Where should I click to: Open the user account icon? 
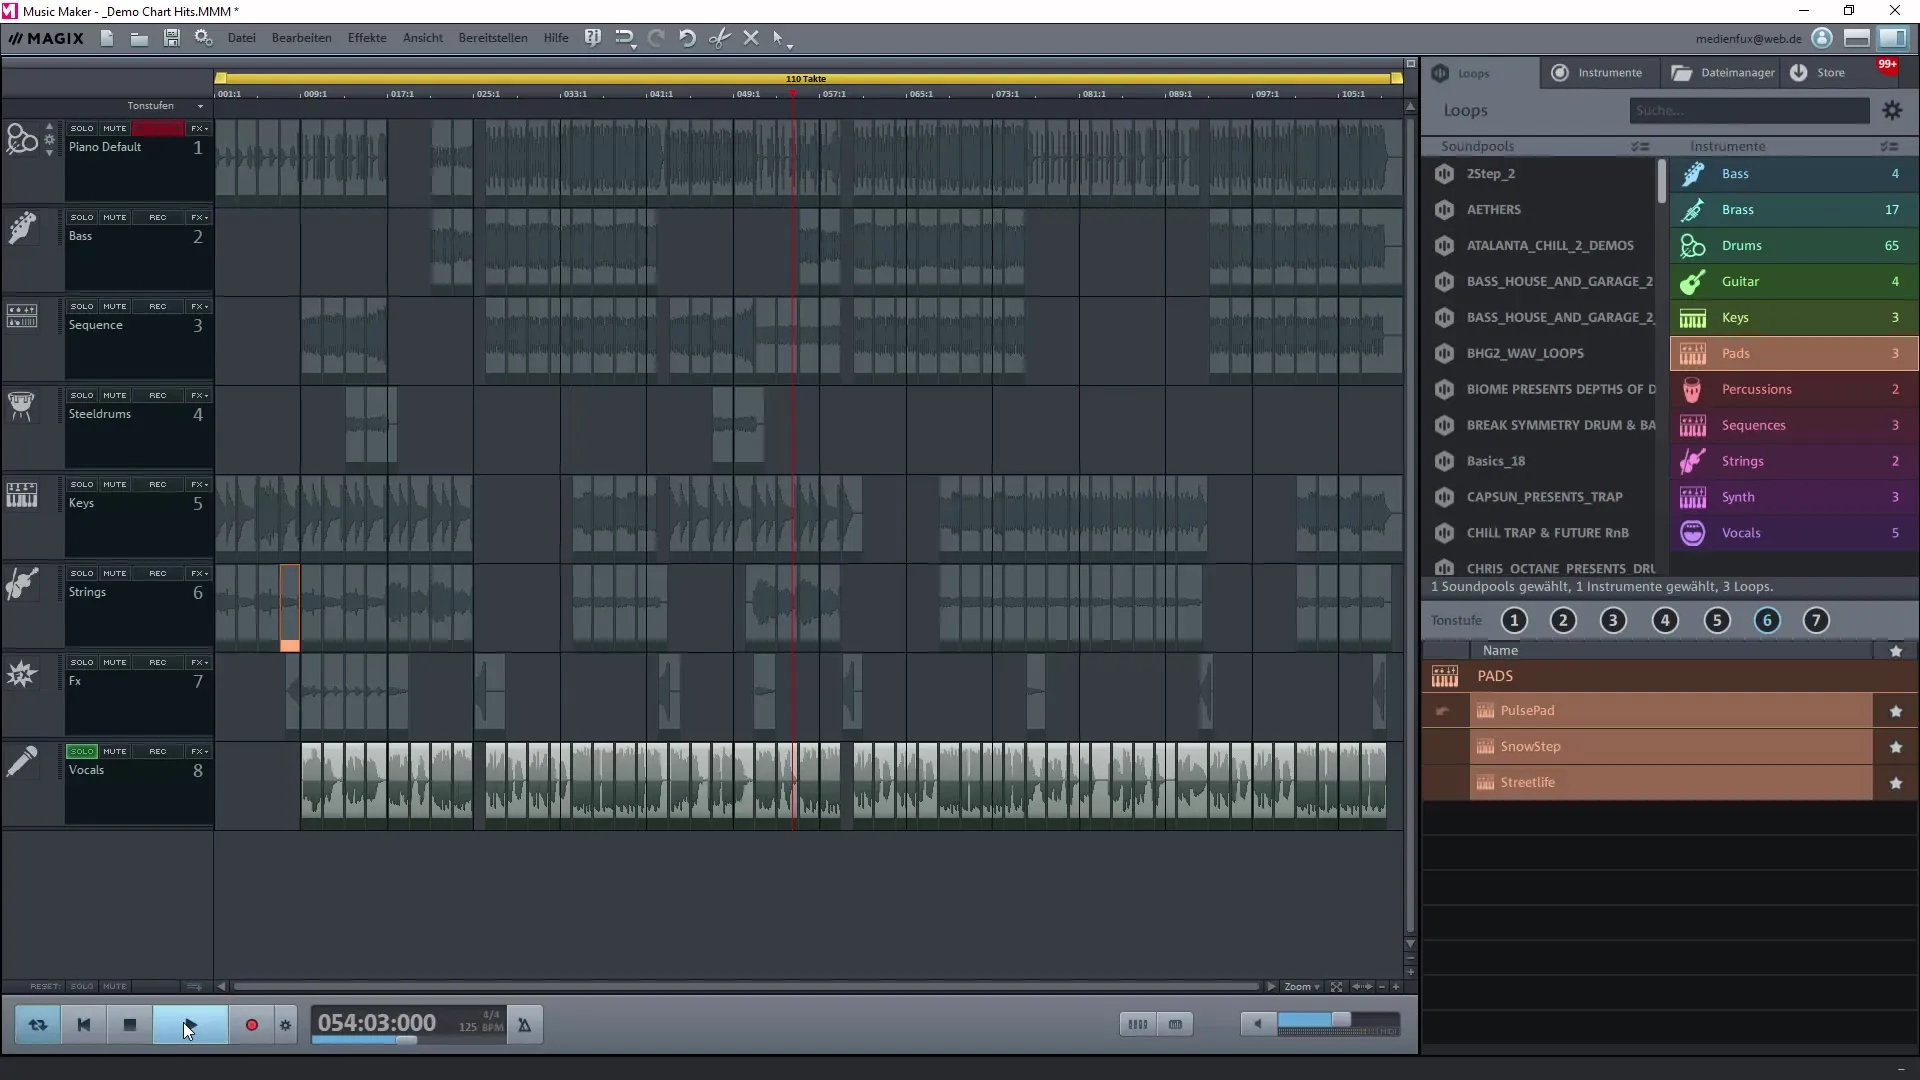tap(1822, 38)
